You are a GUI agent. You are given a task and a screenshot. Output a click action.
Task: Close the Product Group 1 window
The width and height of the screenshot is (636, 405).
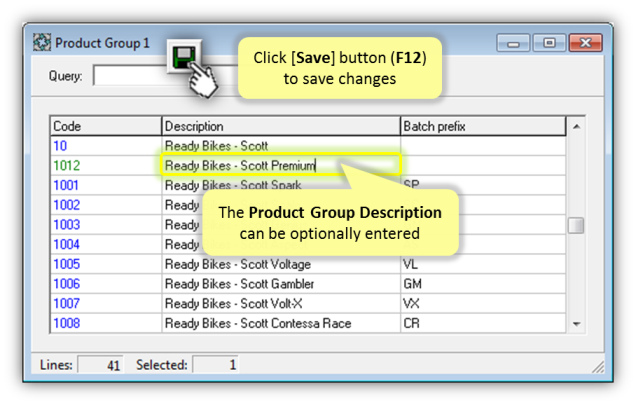585,43
